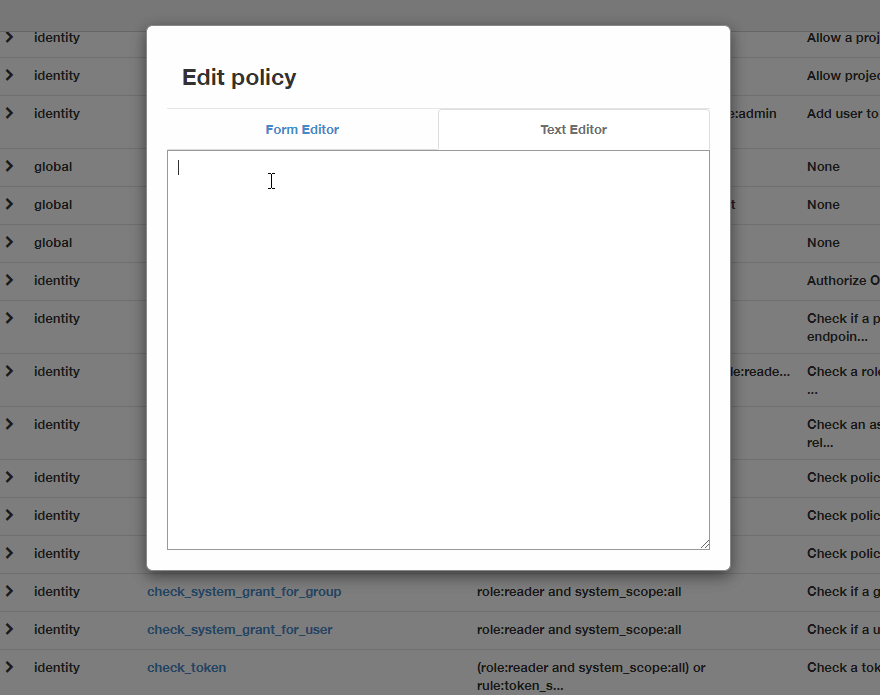Expand the second global row chevron

pyautogui.click(x=9, y=204)
